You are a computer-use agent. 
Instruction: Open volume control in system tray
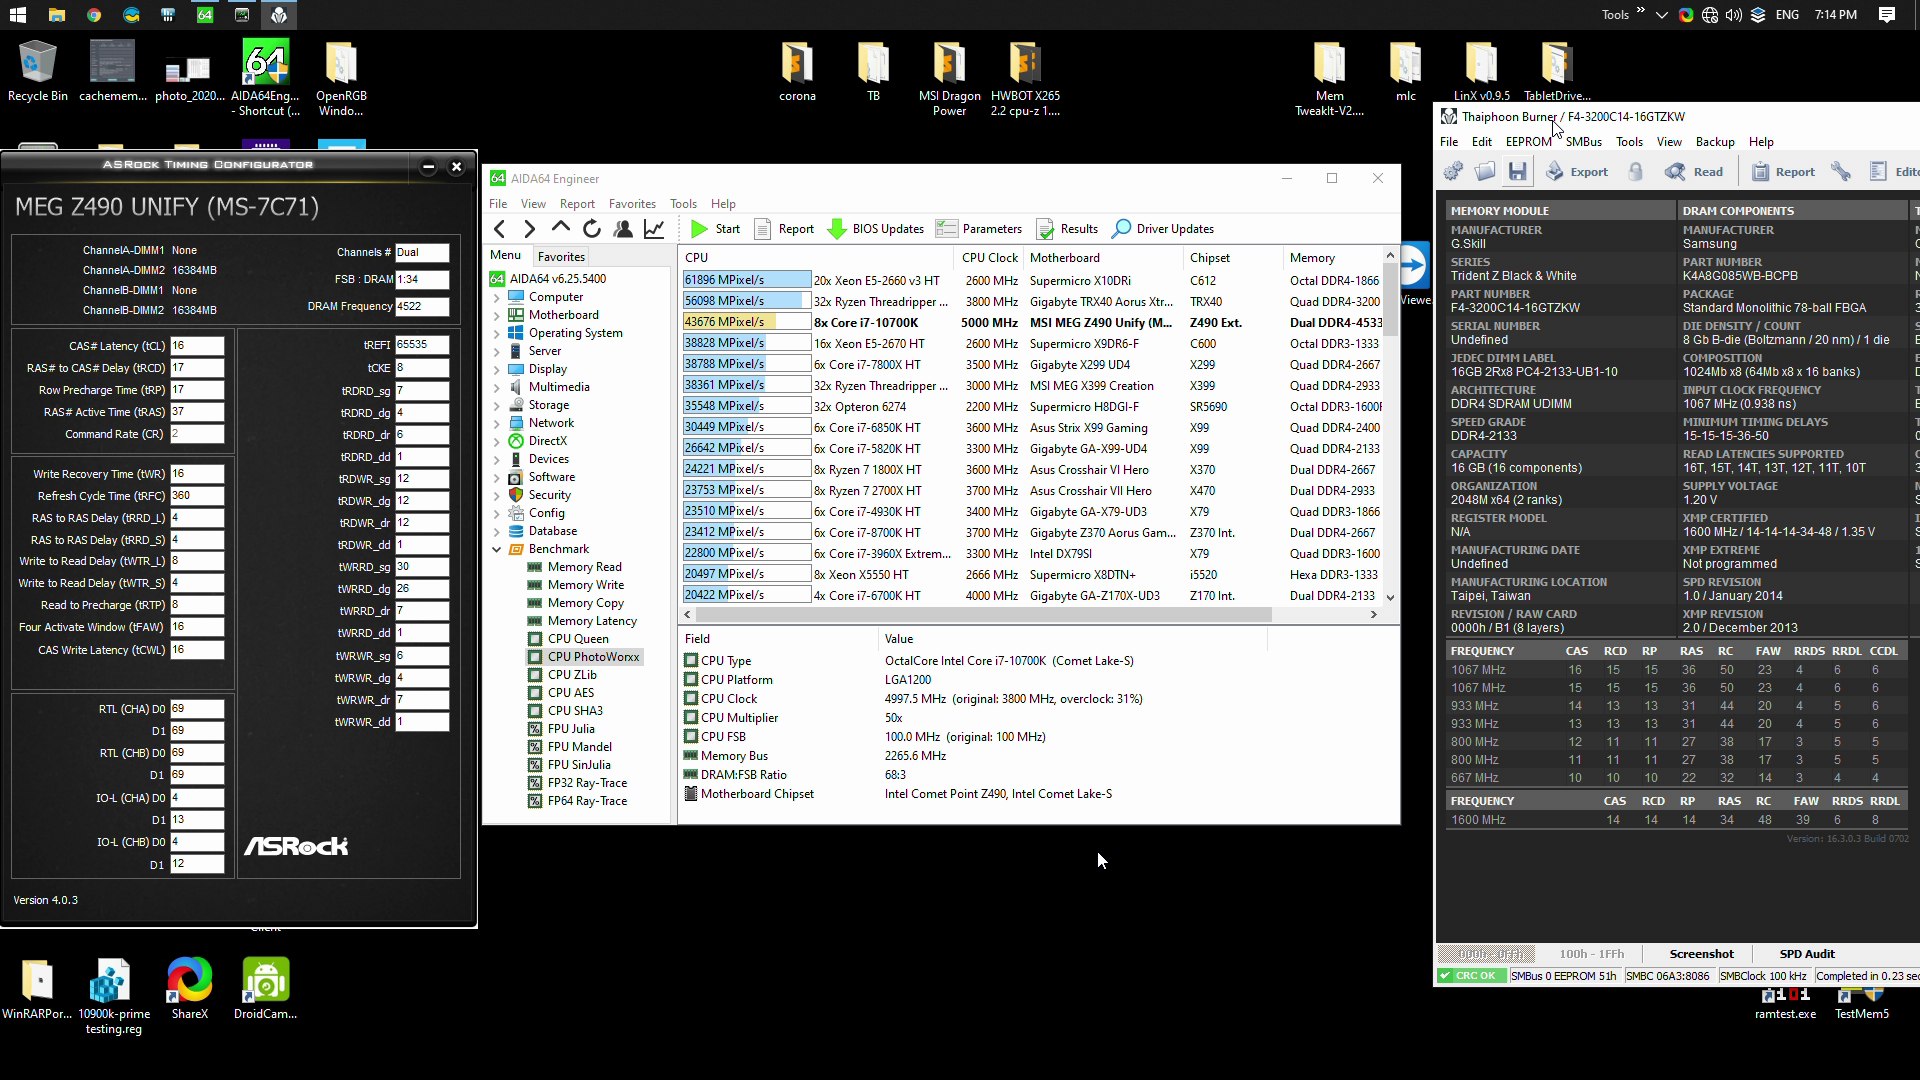click(1734, 15)
